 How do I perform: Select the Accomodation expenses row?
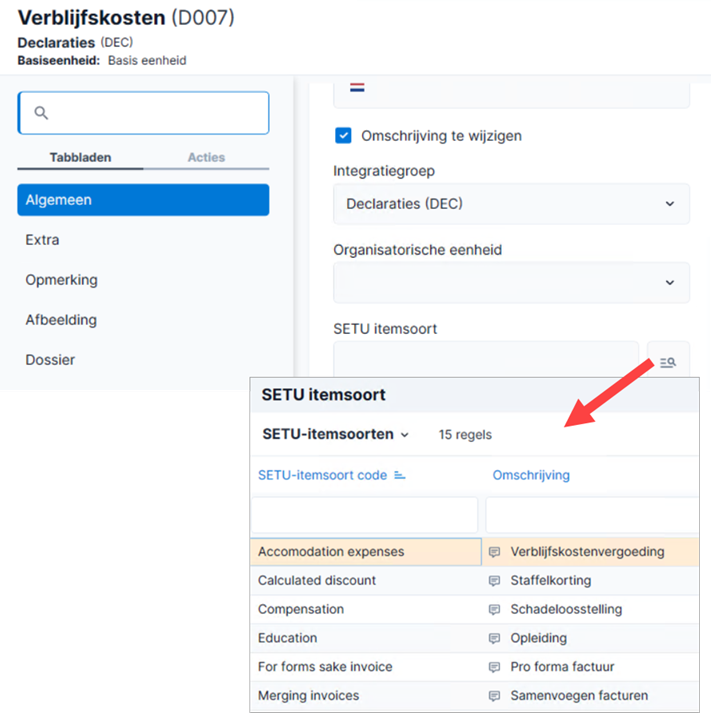pos(474,552)
